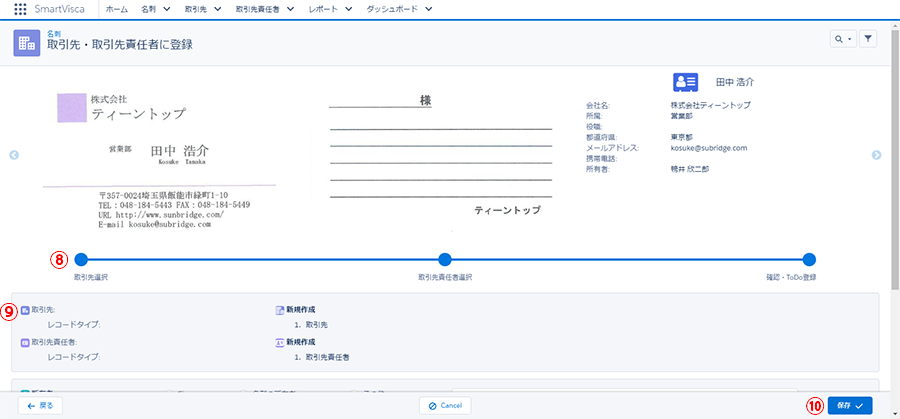Screen dimensions: 900x419
Task: Click the filter funnel icon
Action: tap(868, 39)
